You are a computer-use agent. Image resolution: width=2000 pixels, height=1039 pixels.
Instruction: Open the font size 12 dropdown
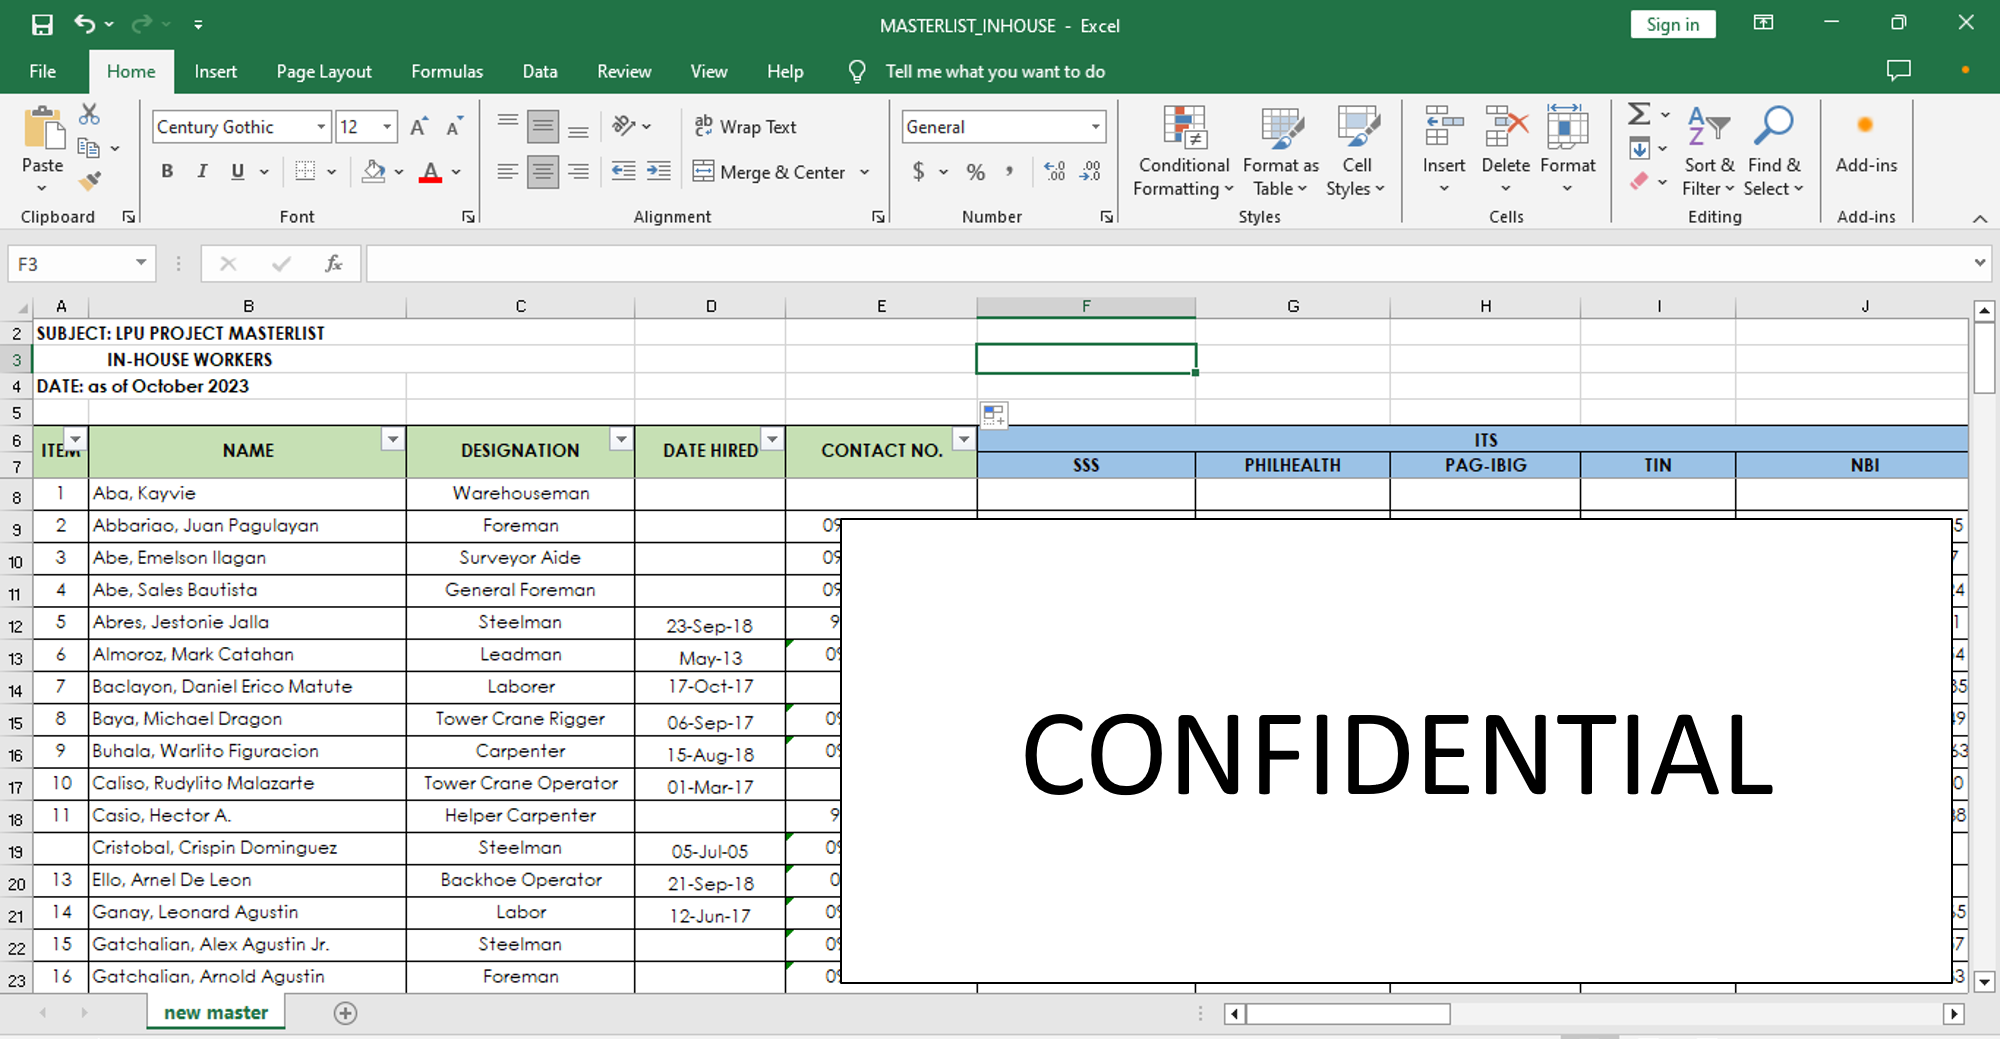coord(387,127)
